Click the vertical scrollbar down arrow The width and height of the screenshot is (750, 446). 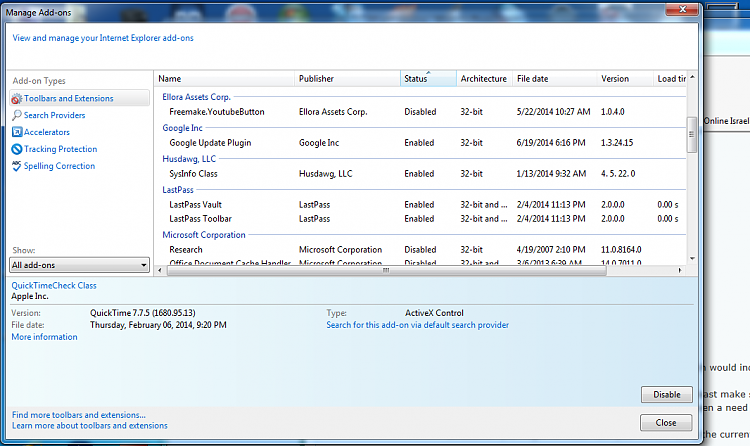coord(692,259)
